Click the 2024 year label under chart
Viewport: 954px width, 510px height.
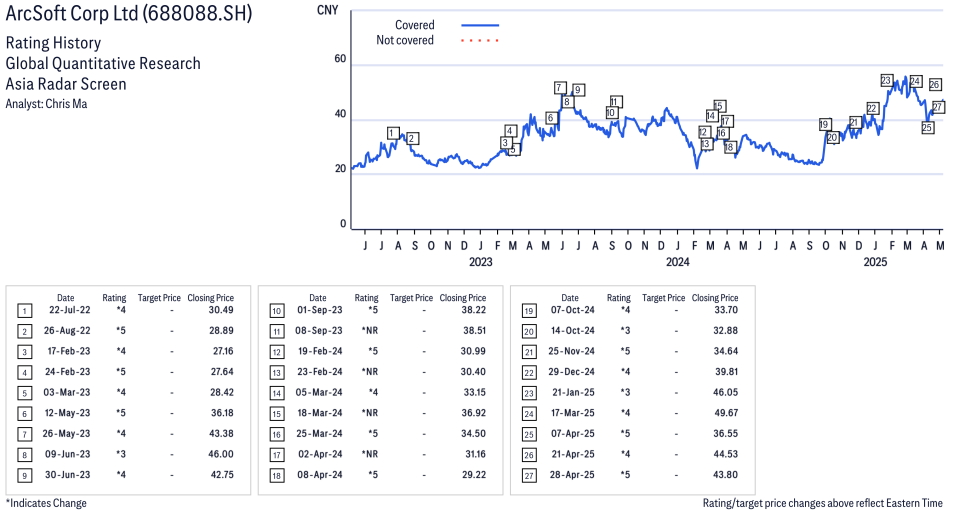coord(678,262)
